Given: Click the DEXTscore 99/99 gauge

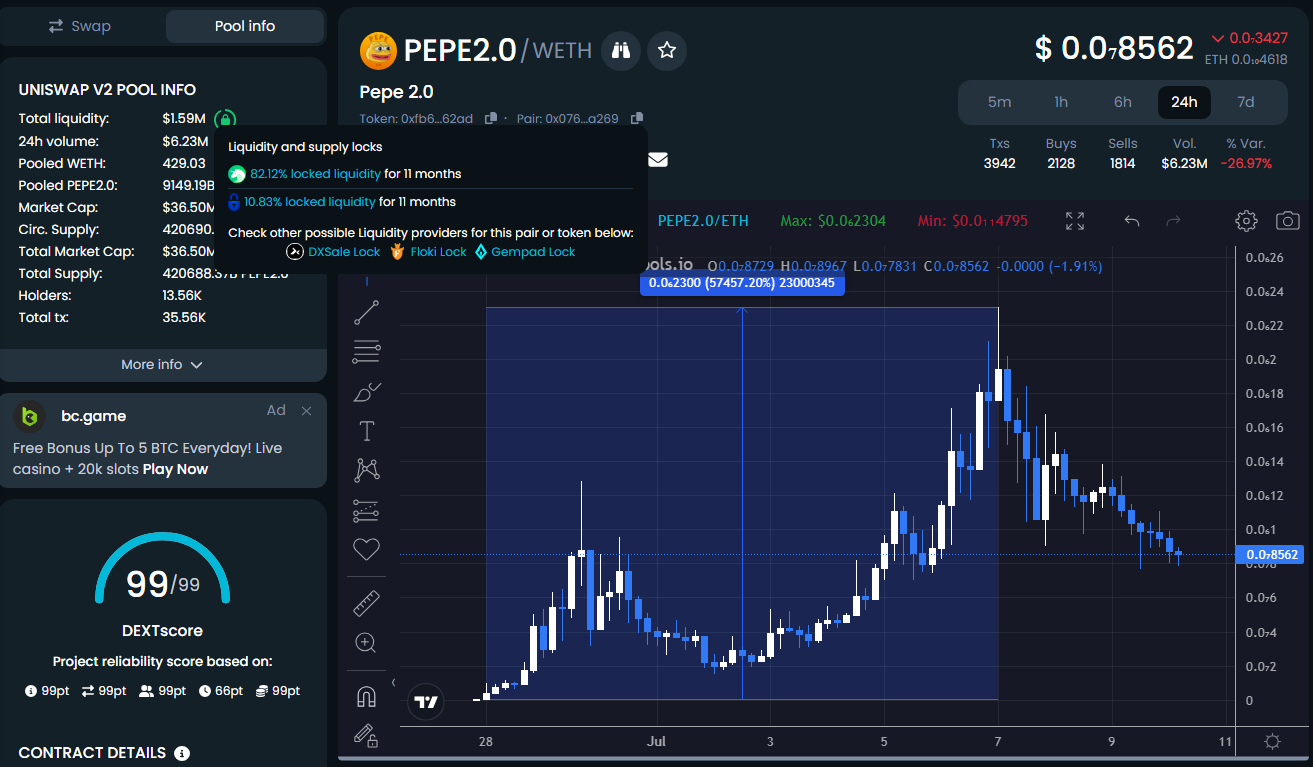Looking at the screenshot, I should pos(162,570).
